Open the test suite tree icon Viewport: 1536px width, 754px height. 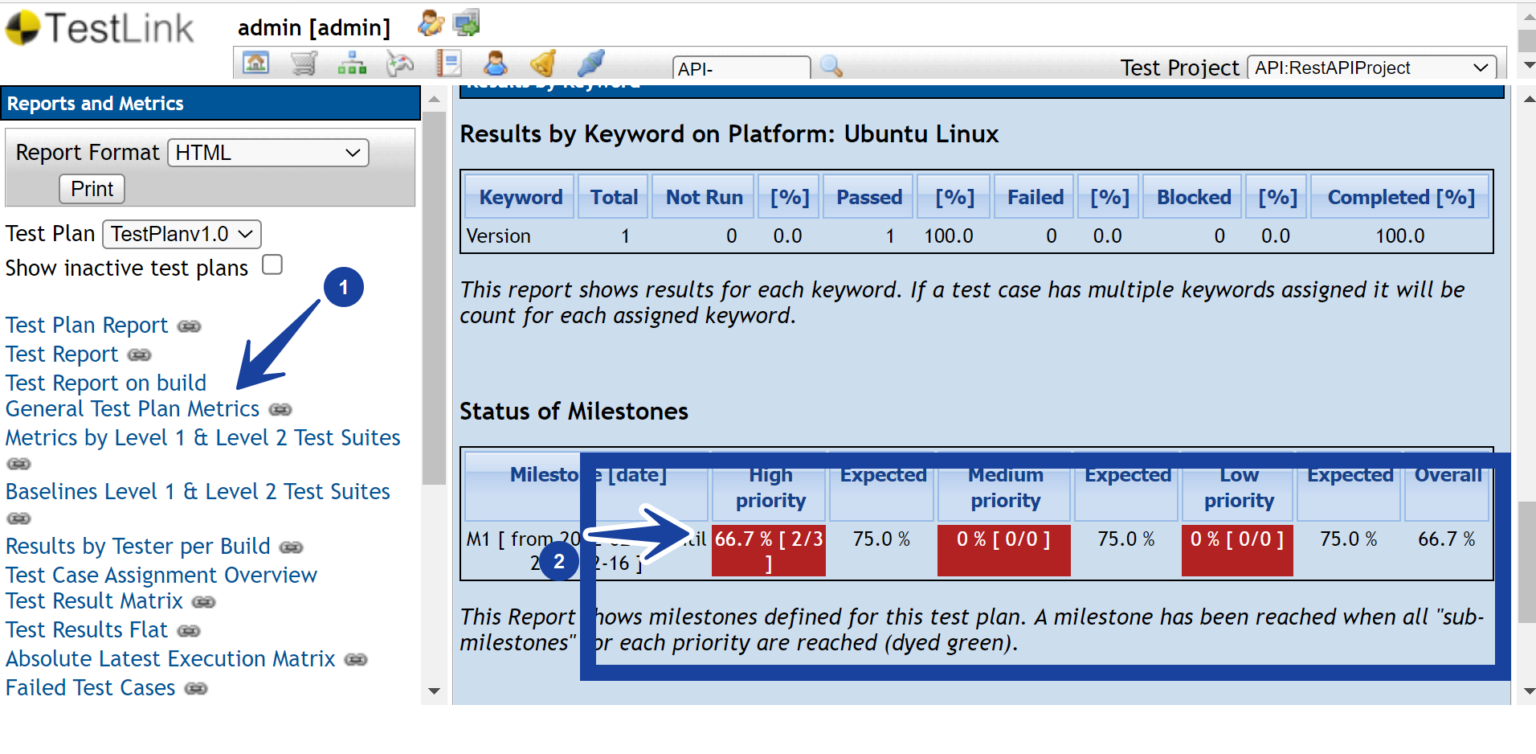tap(352, 62)
